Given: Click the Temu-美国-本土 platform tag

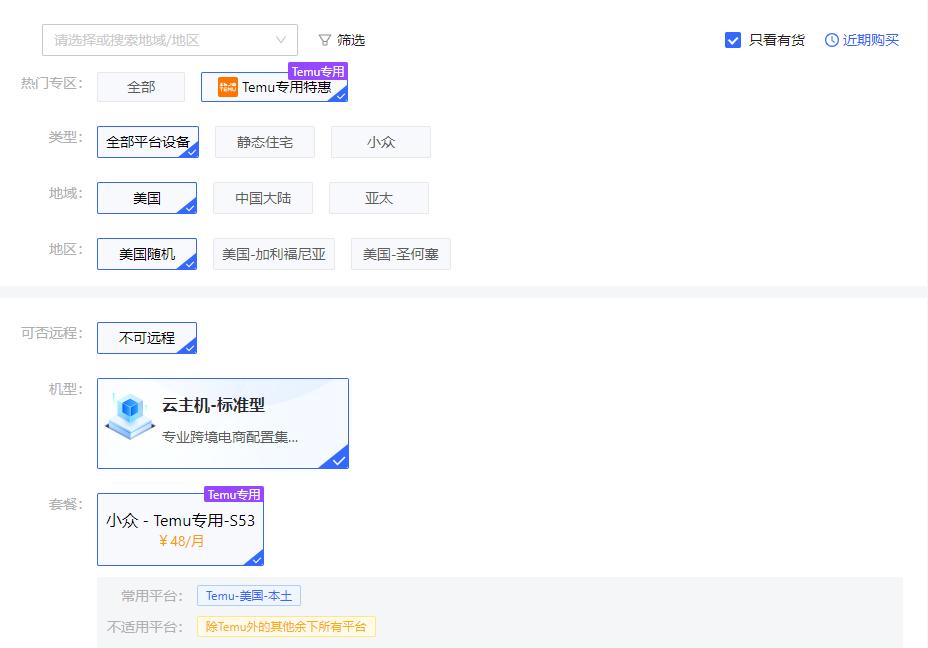Looking at the screenshot, I should tap(249, 596).
